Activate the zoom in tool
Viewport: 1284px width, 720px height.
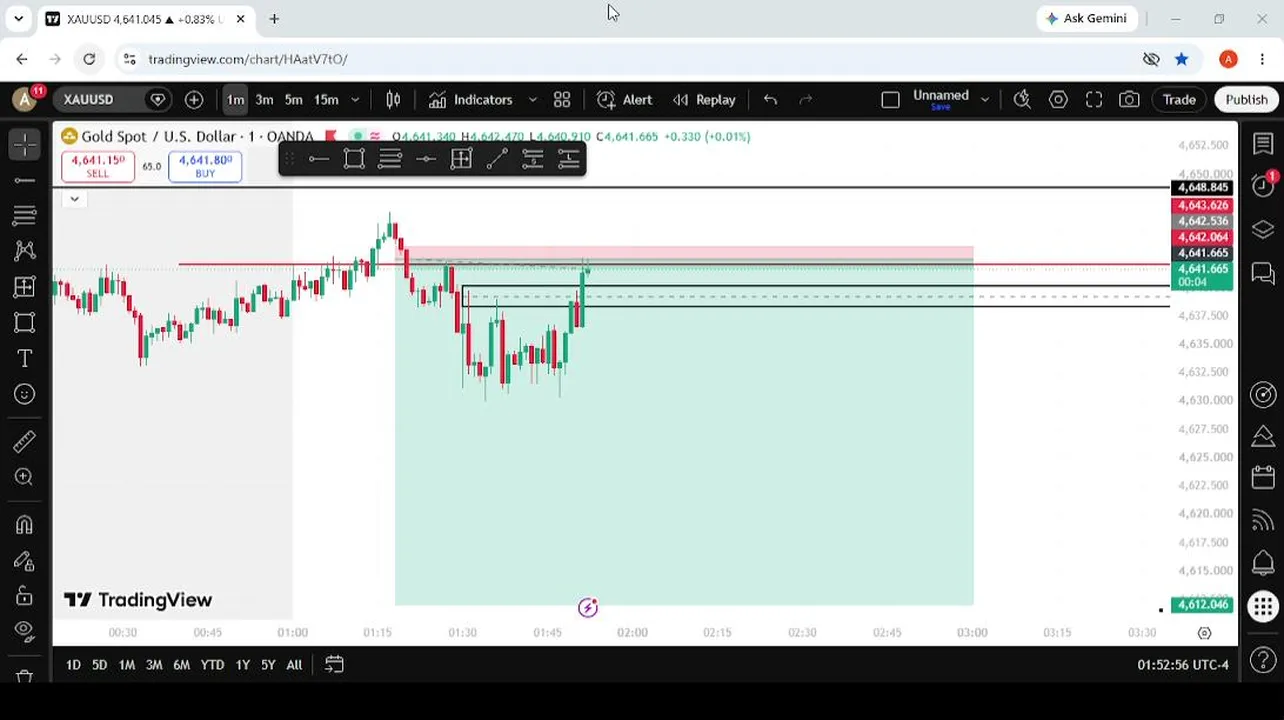coord(25,477)
